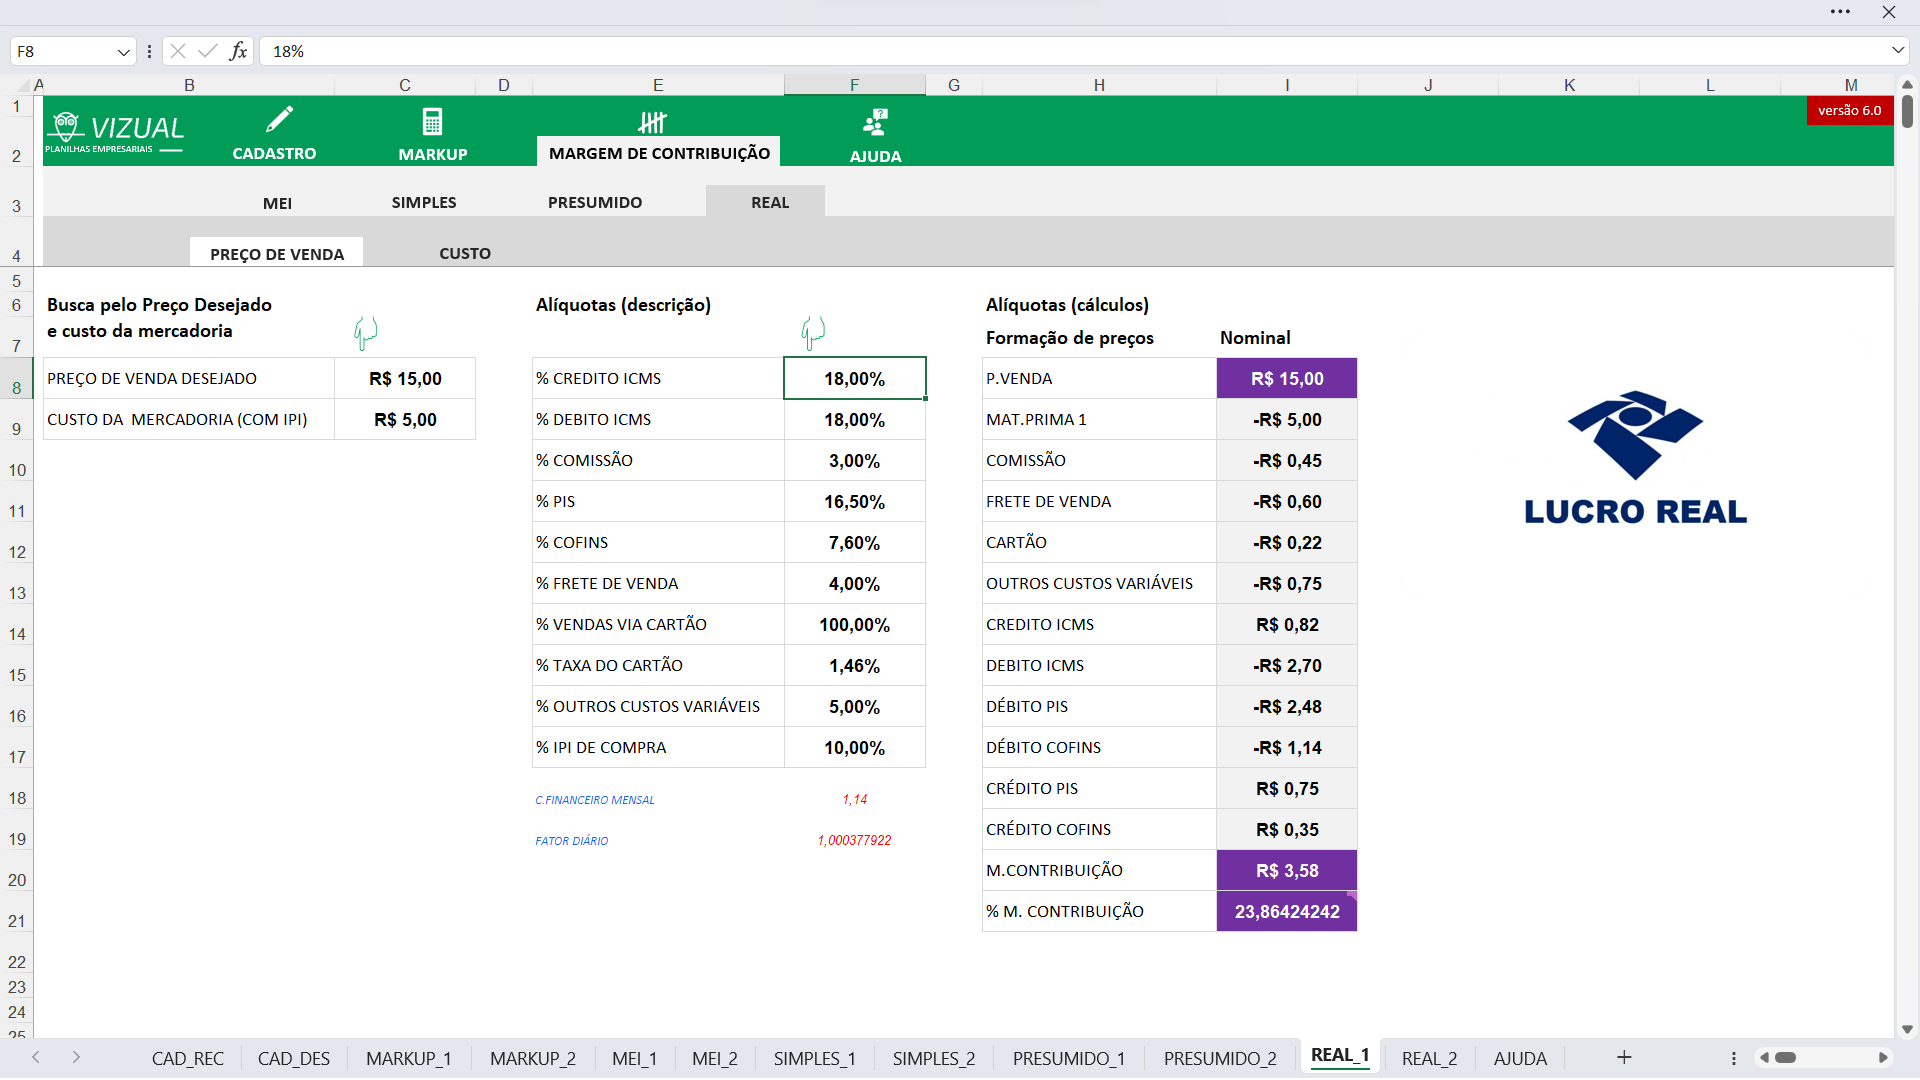Expand the formula bar with its chevron

tap(1898, 50)
